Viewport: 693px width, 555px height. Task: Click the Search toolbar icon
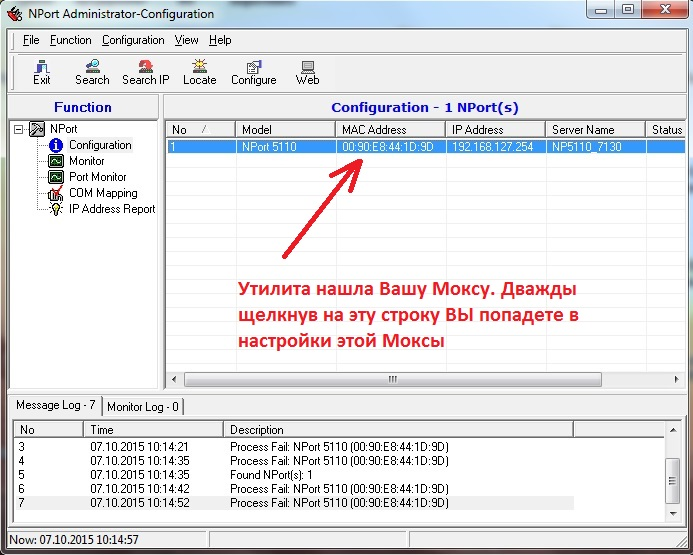click(x=92, y=72)
